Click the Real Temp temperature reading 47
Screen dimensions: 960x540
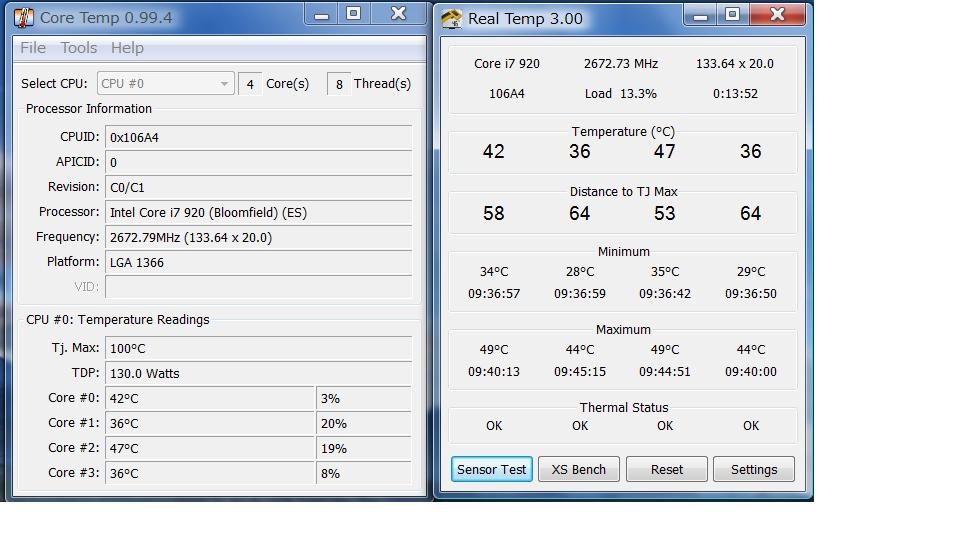[x=664, y=151]
